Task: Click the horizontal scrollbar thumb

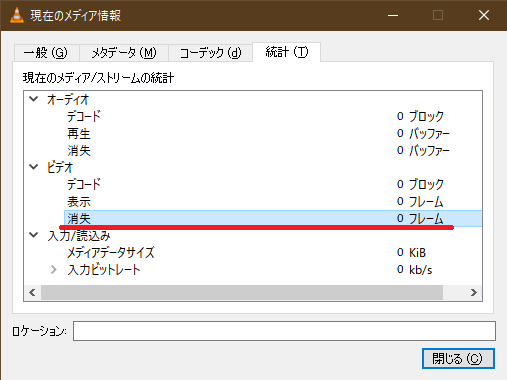Action: pos(242,292)
